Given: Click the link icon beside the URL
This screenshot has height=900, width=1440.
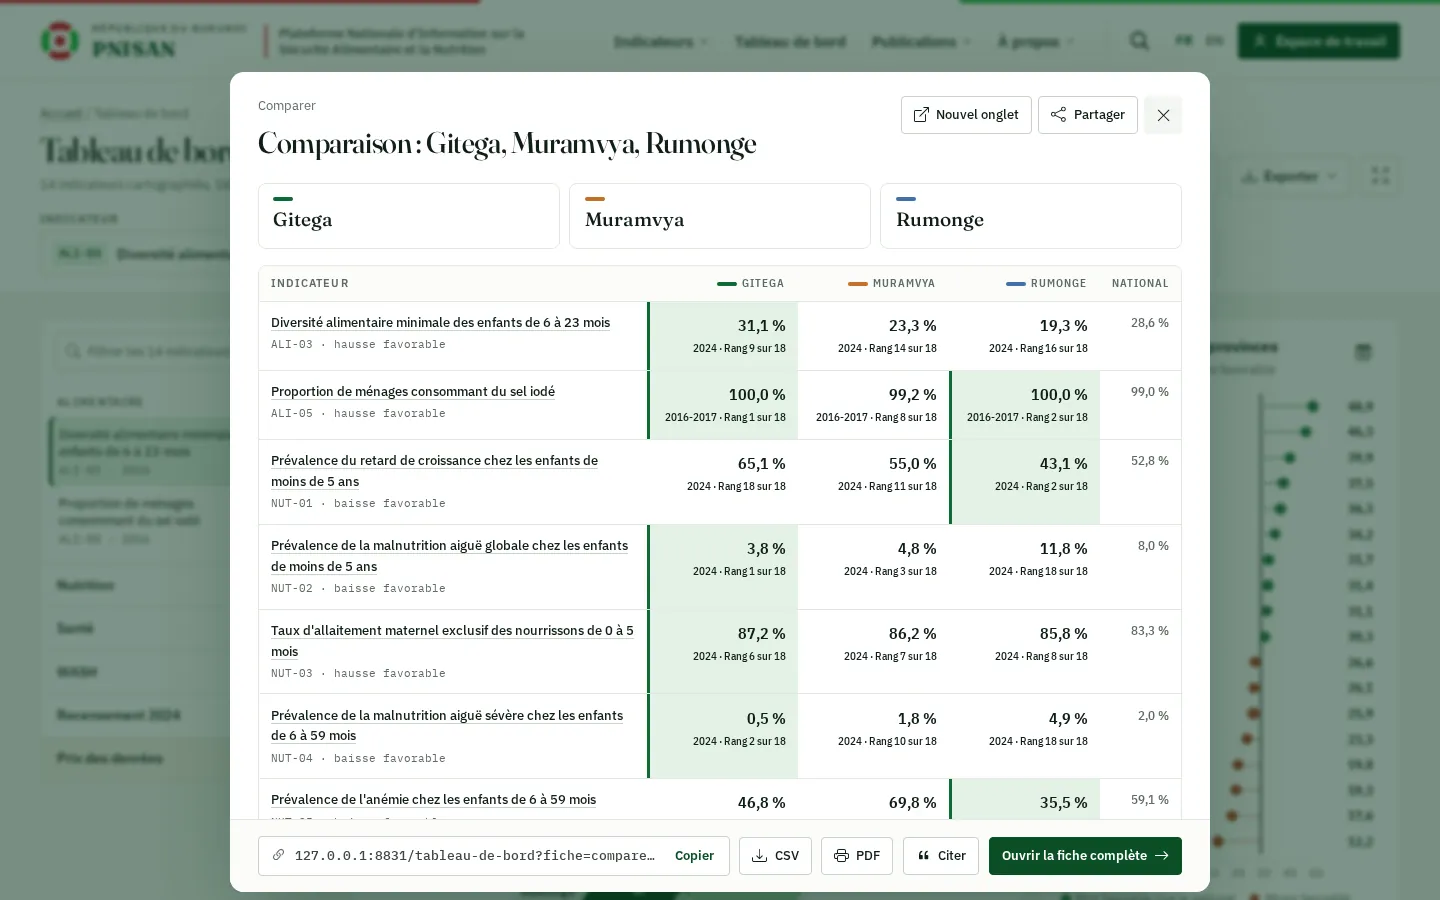Looking at the screenshot, I should pyautogui.click(x=279, y=856).
